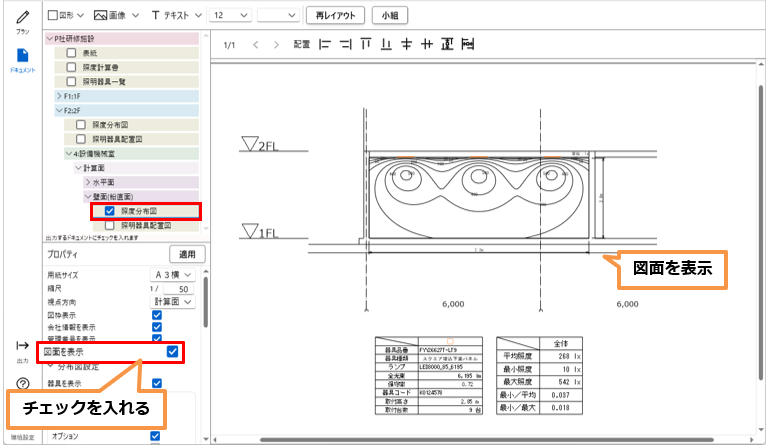Open the 図形 shape menu
This screenshot has width=767, height=448.
coord(65,16)
